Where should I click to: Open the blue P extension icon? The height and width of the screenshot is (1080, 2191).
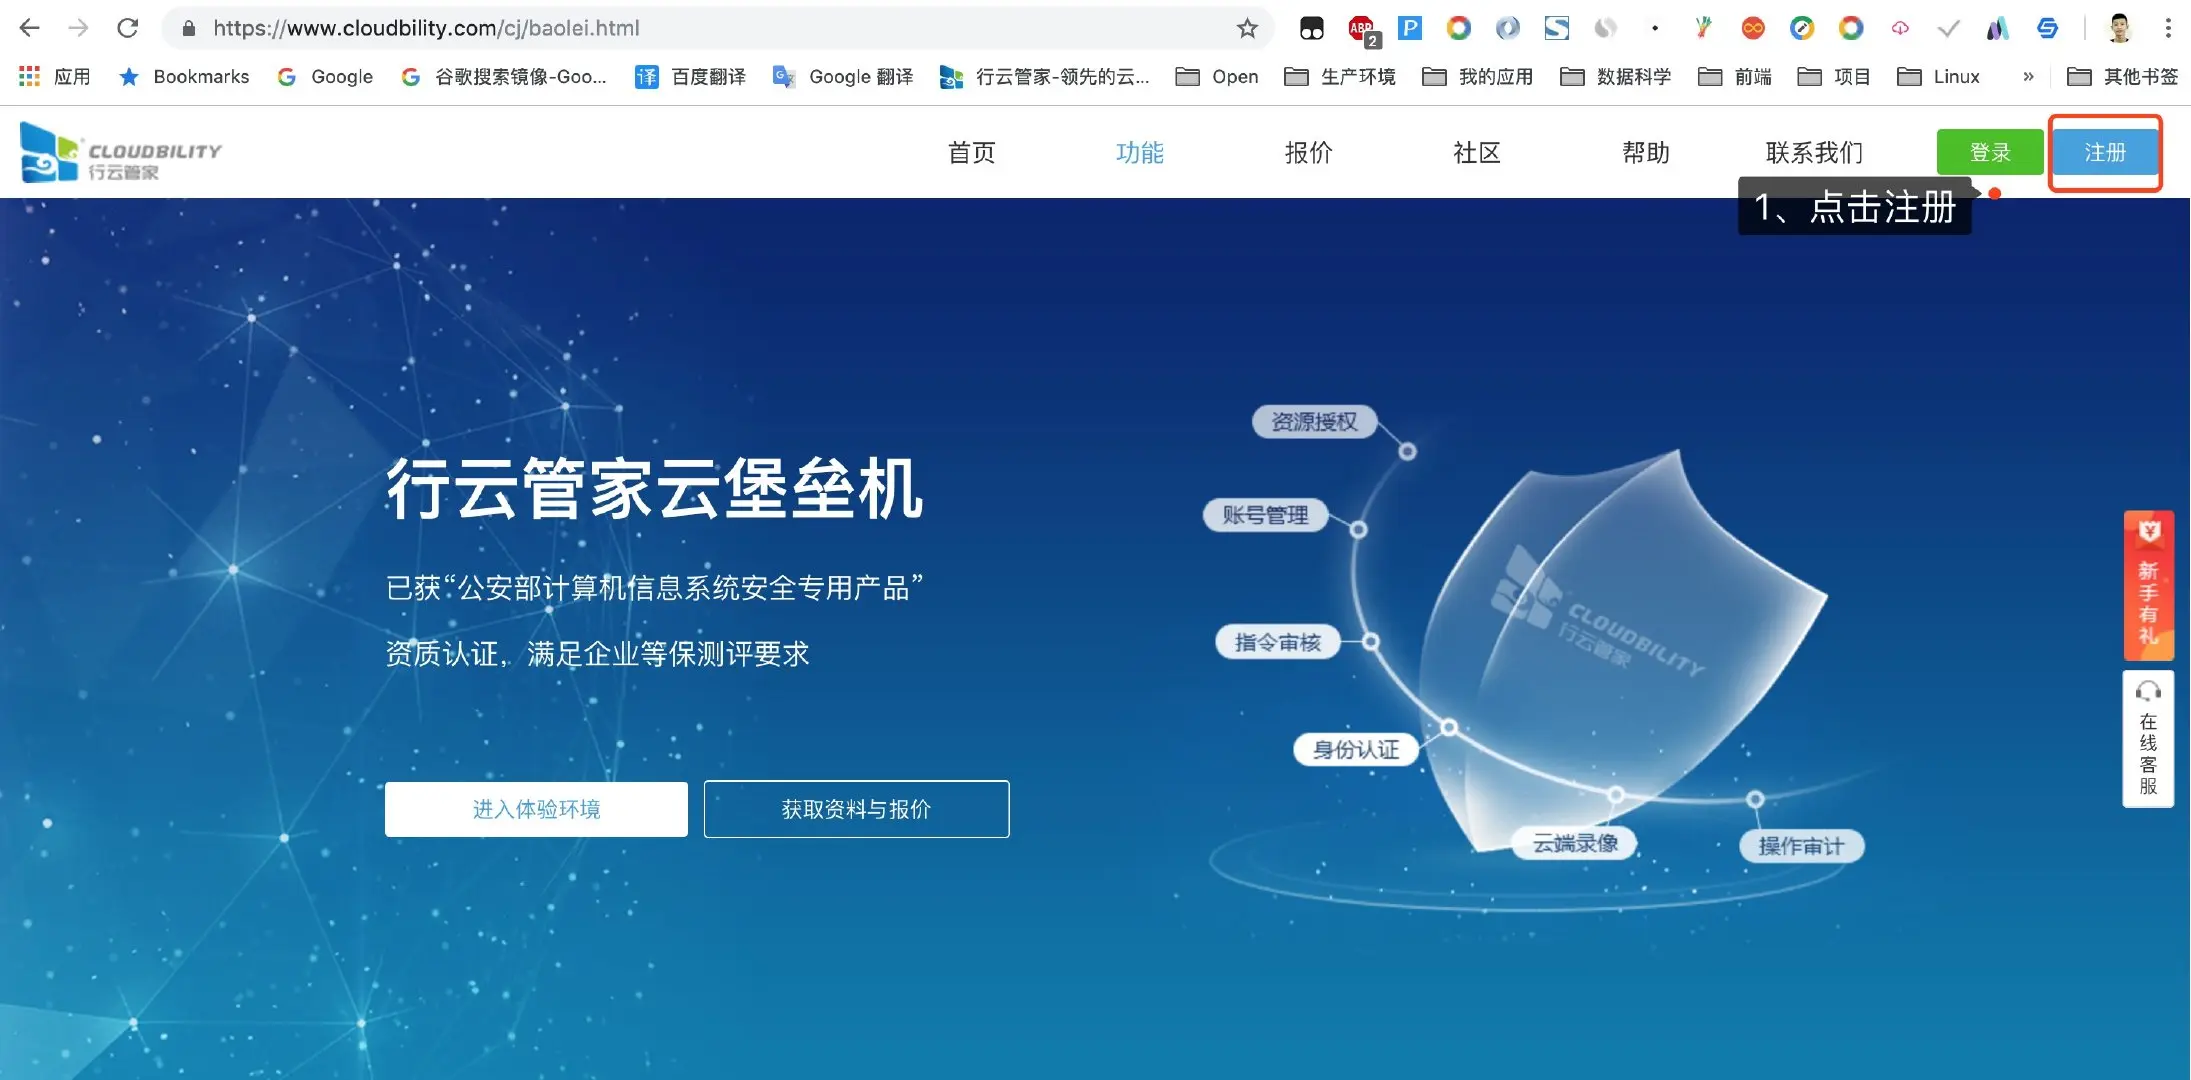pos(1409,29)
